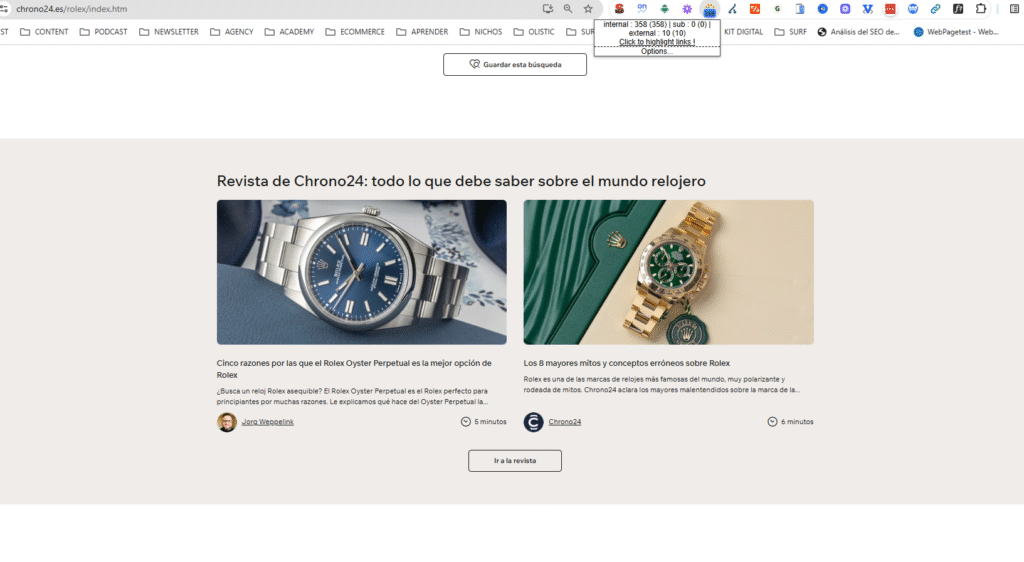The height and width of the screenshot is (562, 1024).
Task: Click the heart icon in Guardar esta búsqueda
Action: 475,65
